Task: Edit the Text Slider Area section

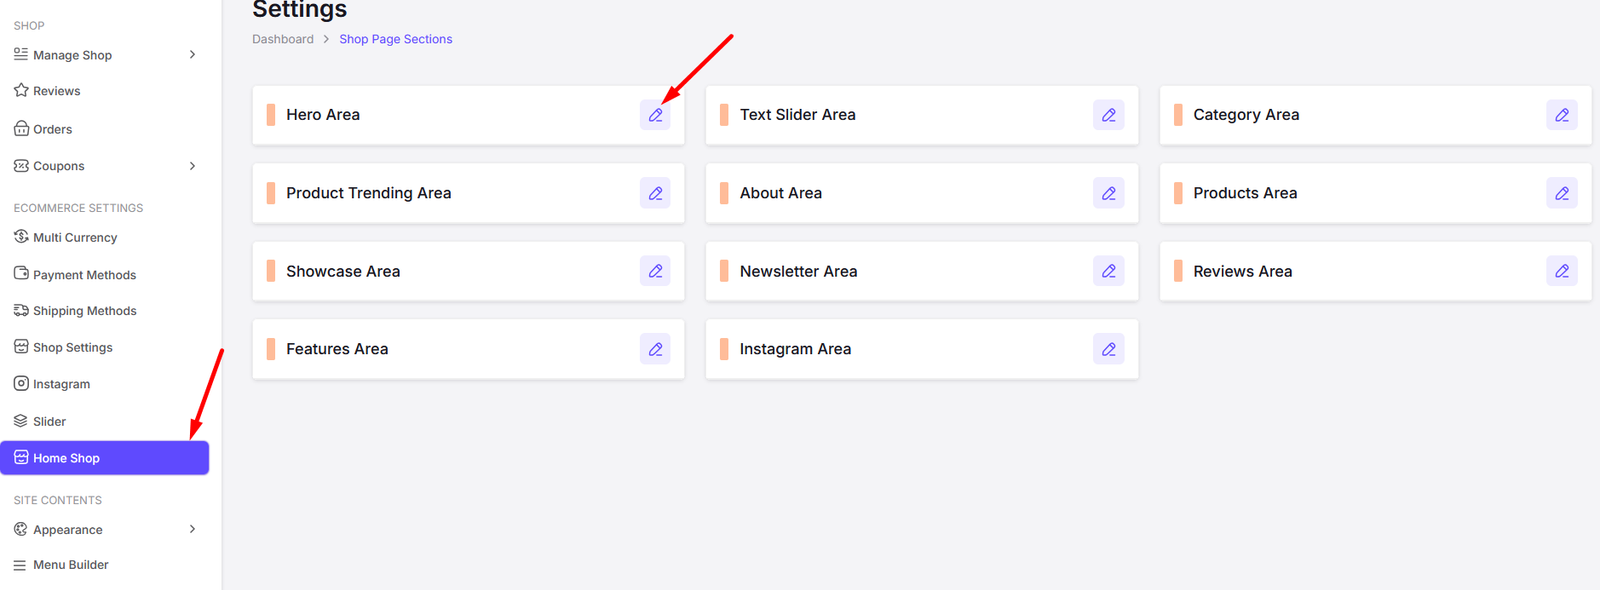Action: (1108, 115)
